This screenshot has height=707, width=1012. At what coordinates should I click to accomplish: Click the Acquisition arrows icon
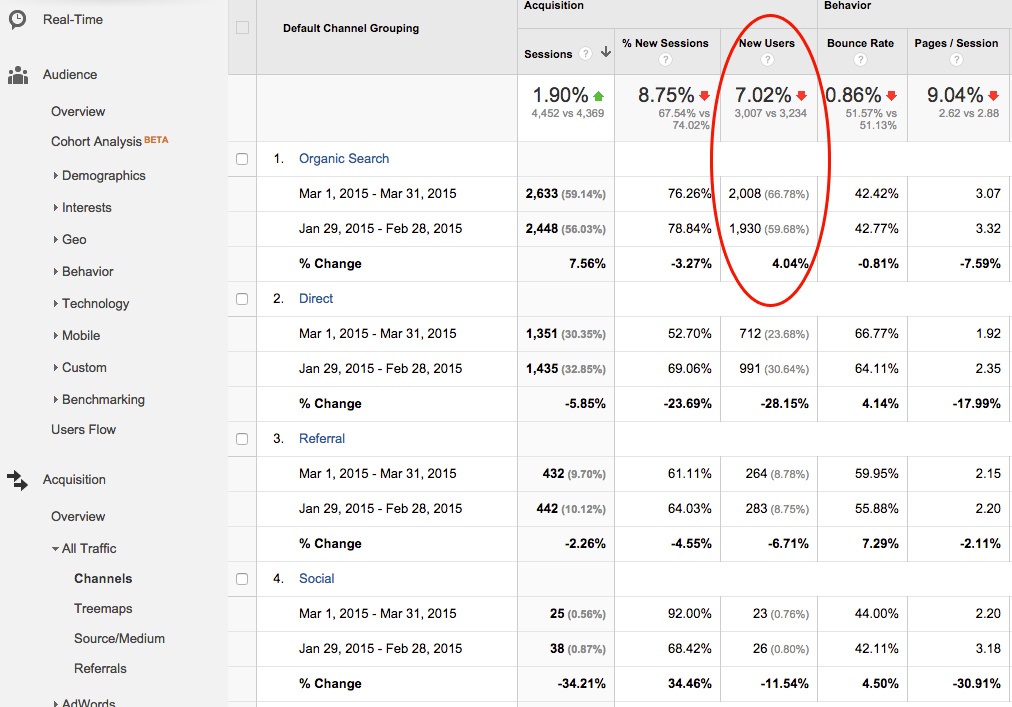coord(17,480)
